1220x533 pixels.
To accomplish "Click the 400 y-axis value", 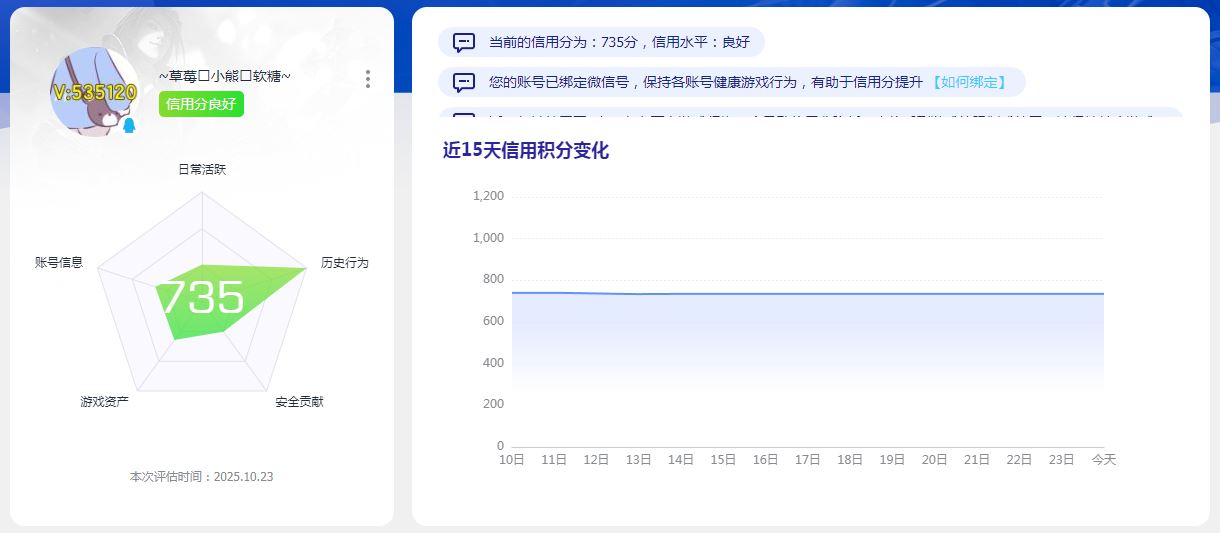I will pyautogui.click(x=494, y=363).
